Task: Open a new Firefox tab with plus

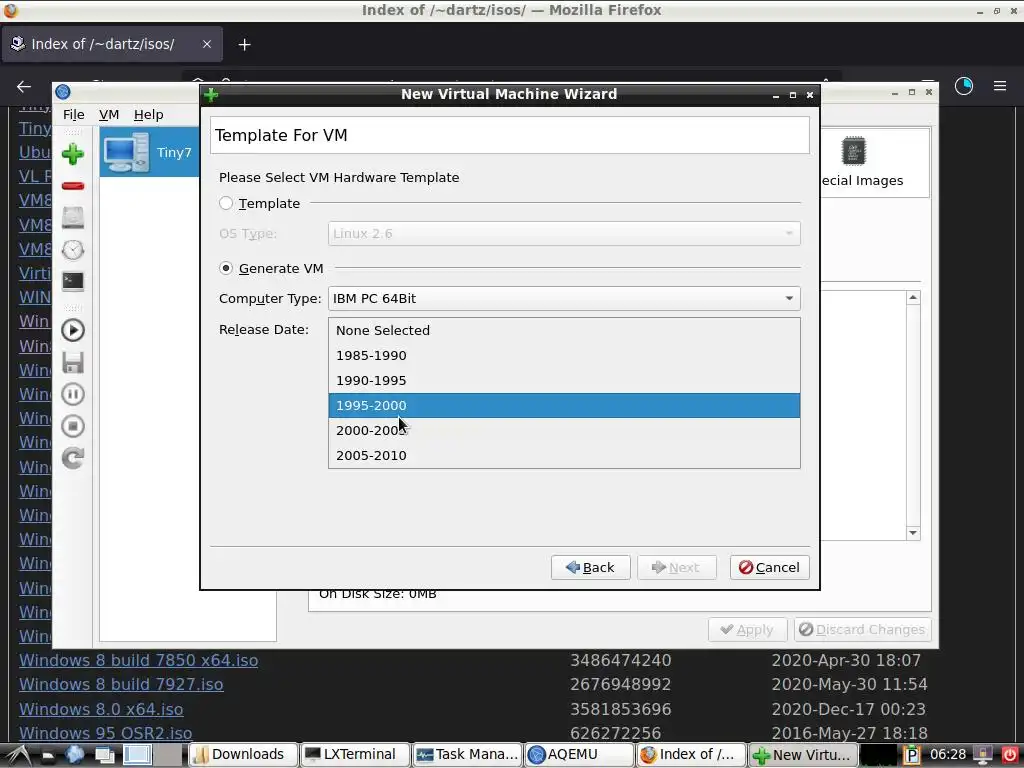Action: pyautogui.click(x=244, y=44)
